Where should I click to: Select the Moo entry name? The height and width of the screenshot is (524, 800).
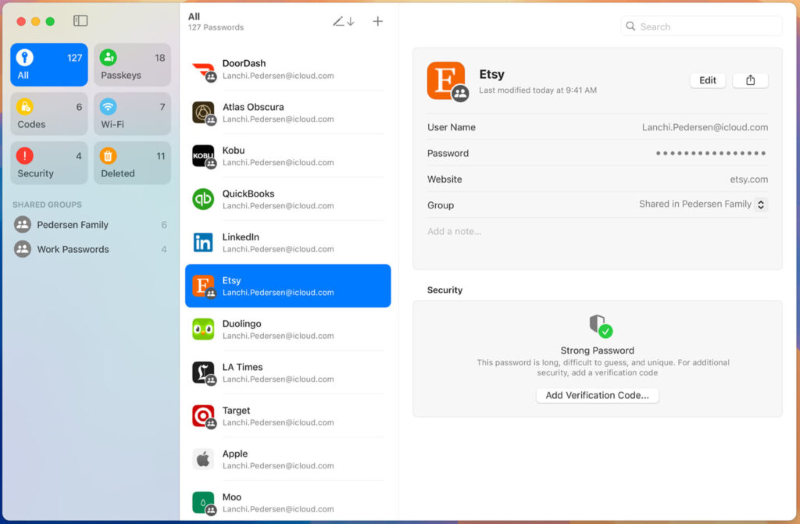click(232, 497)
